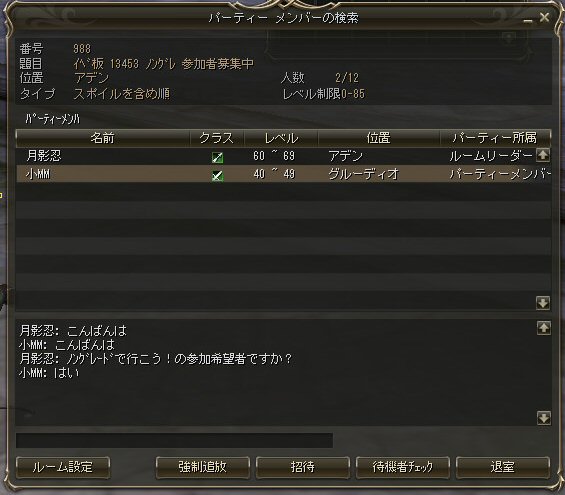565x495 pixels.
Task: Close the party member search window
Action: pos(544,17)
